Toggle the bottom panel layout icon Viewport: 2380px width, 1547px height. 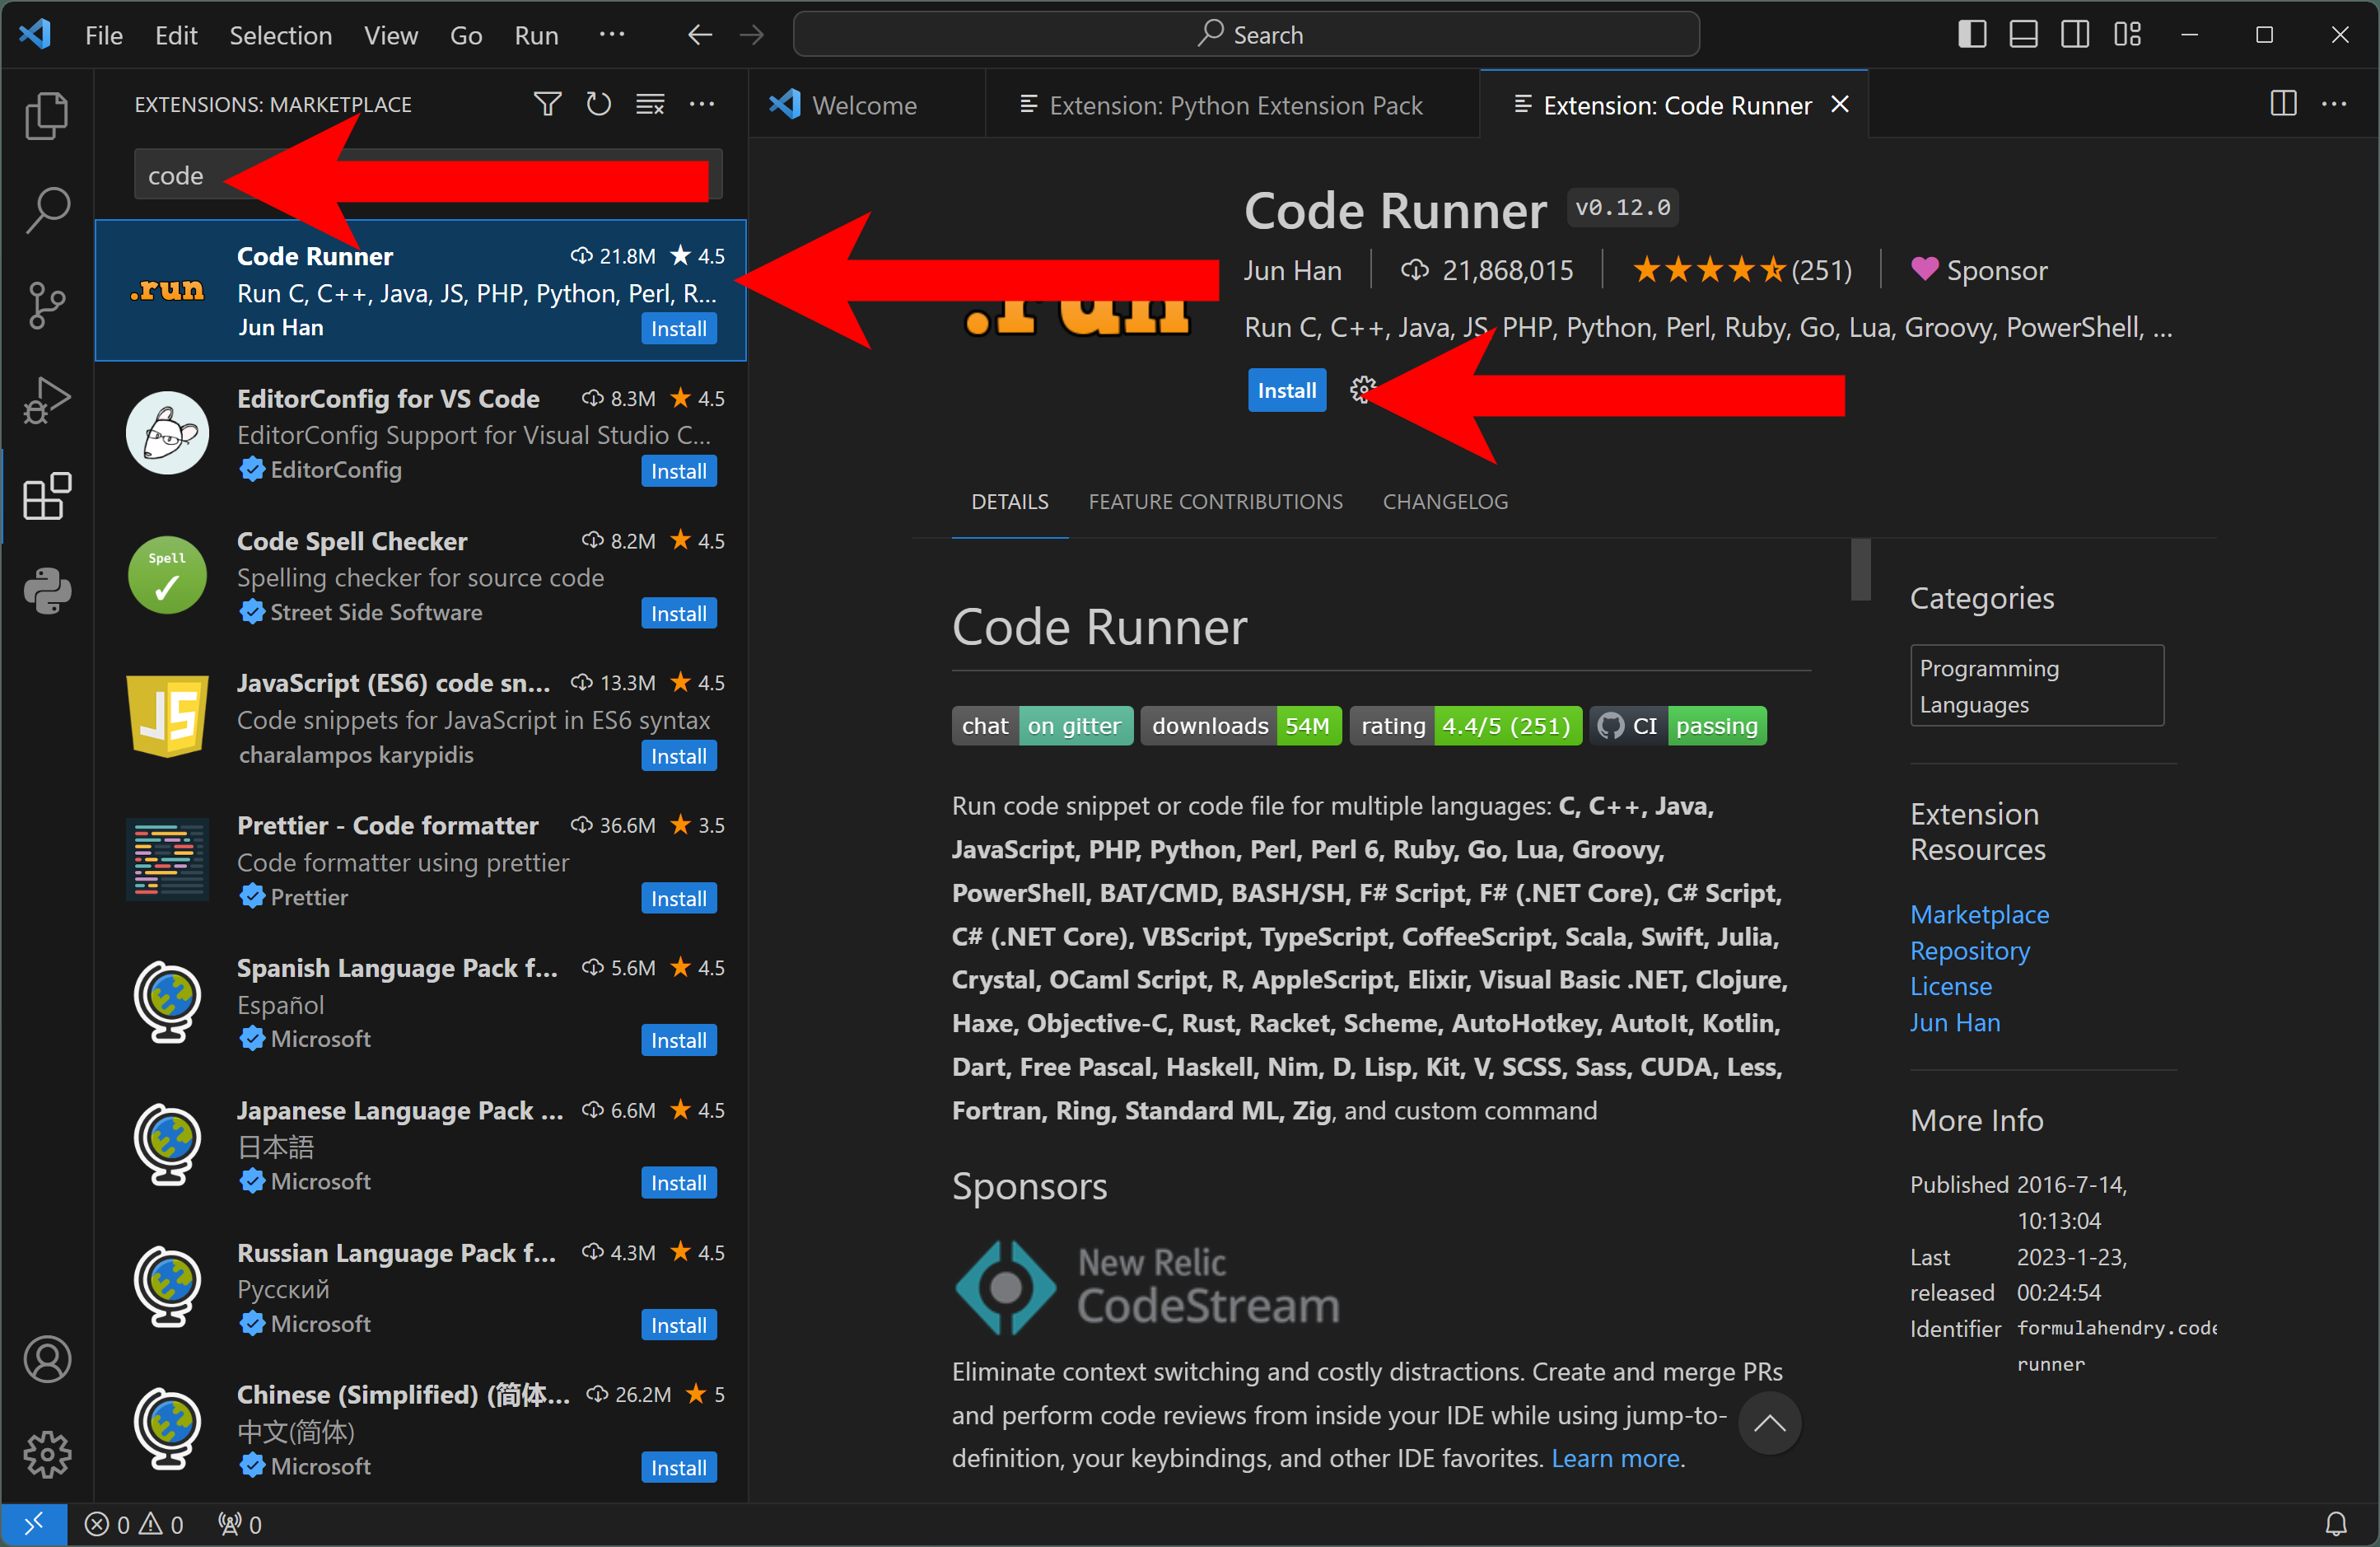[x=2024, y=35]
